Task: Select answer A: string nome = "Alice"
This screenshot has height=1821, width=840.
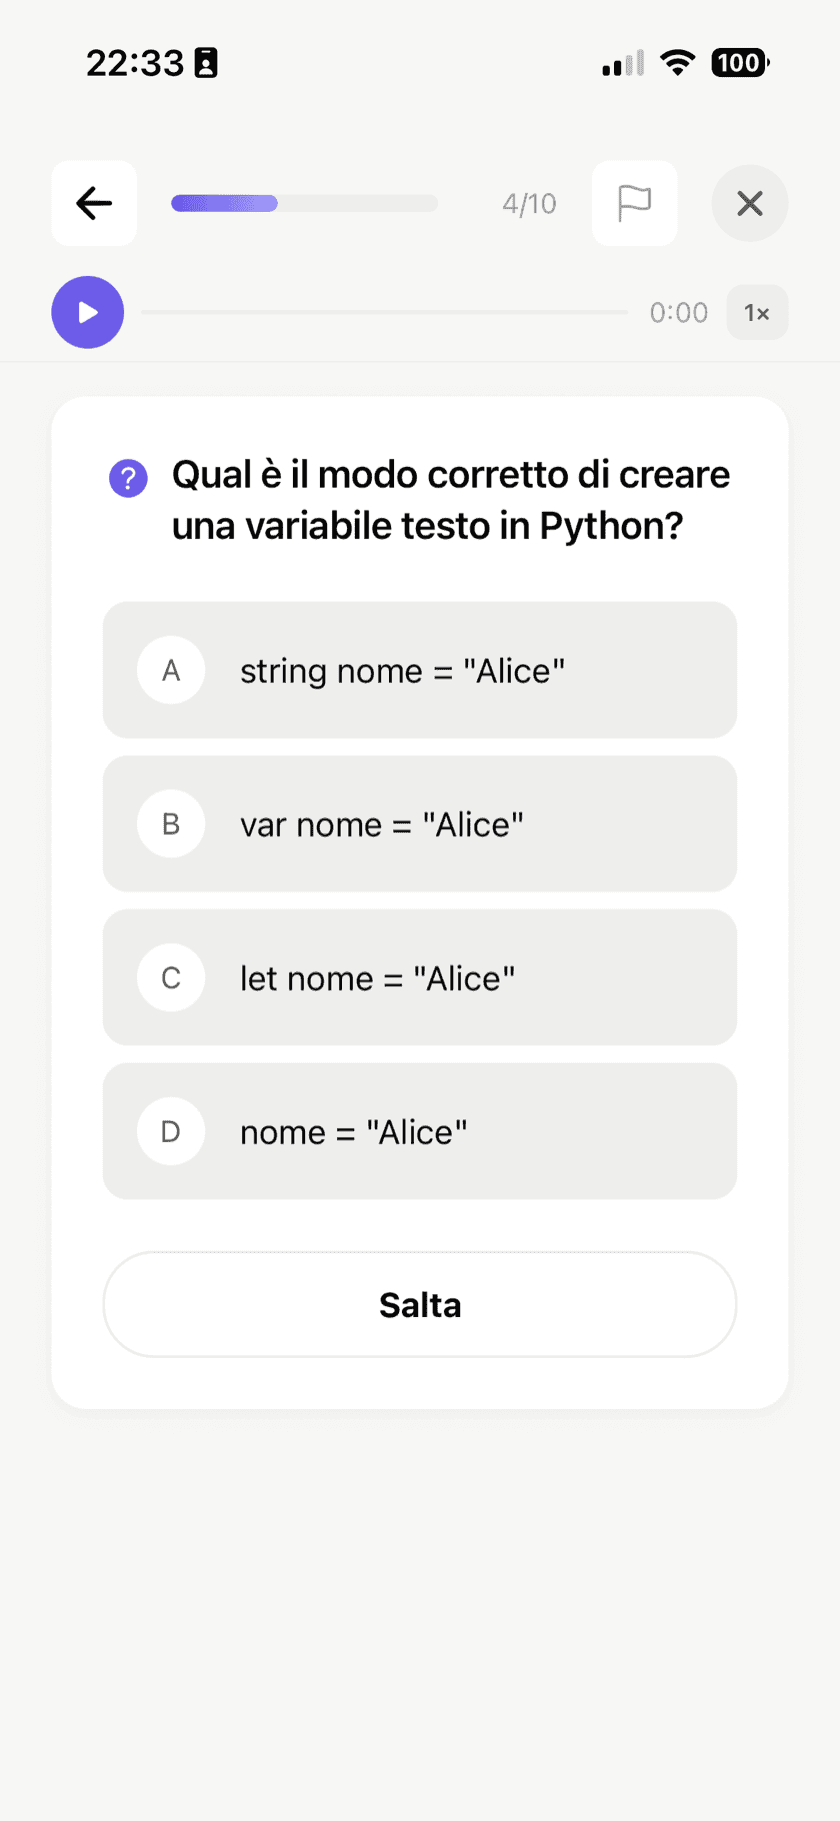Action: point(419,670)
